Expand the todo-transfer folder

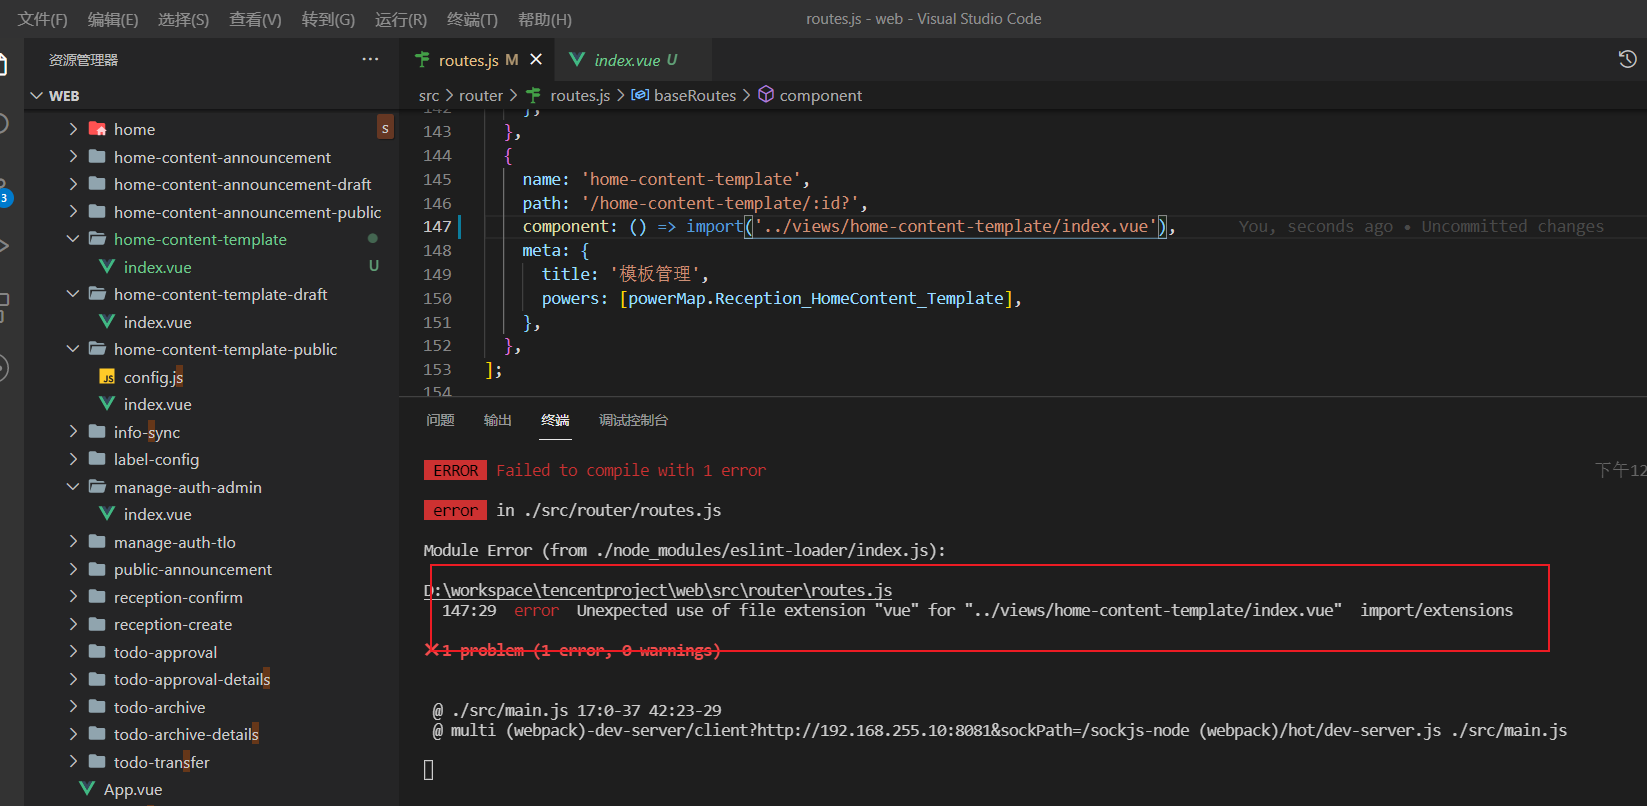click(x=73, y=762)
